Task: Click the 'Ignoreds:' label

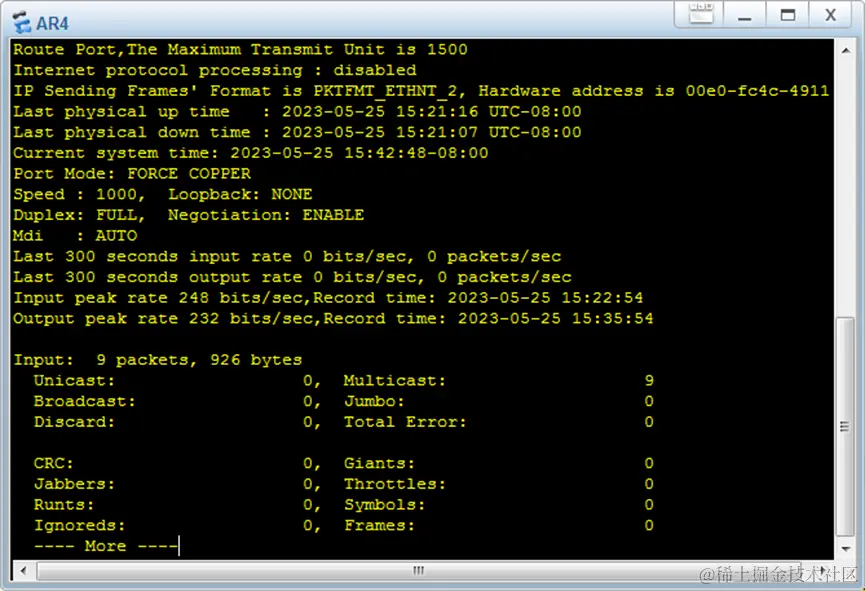Action: (80, 526)
